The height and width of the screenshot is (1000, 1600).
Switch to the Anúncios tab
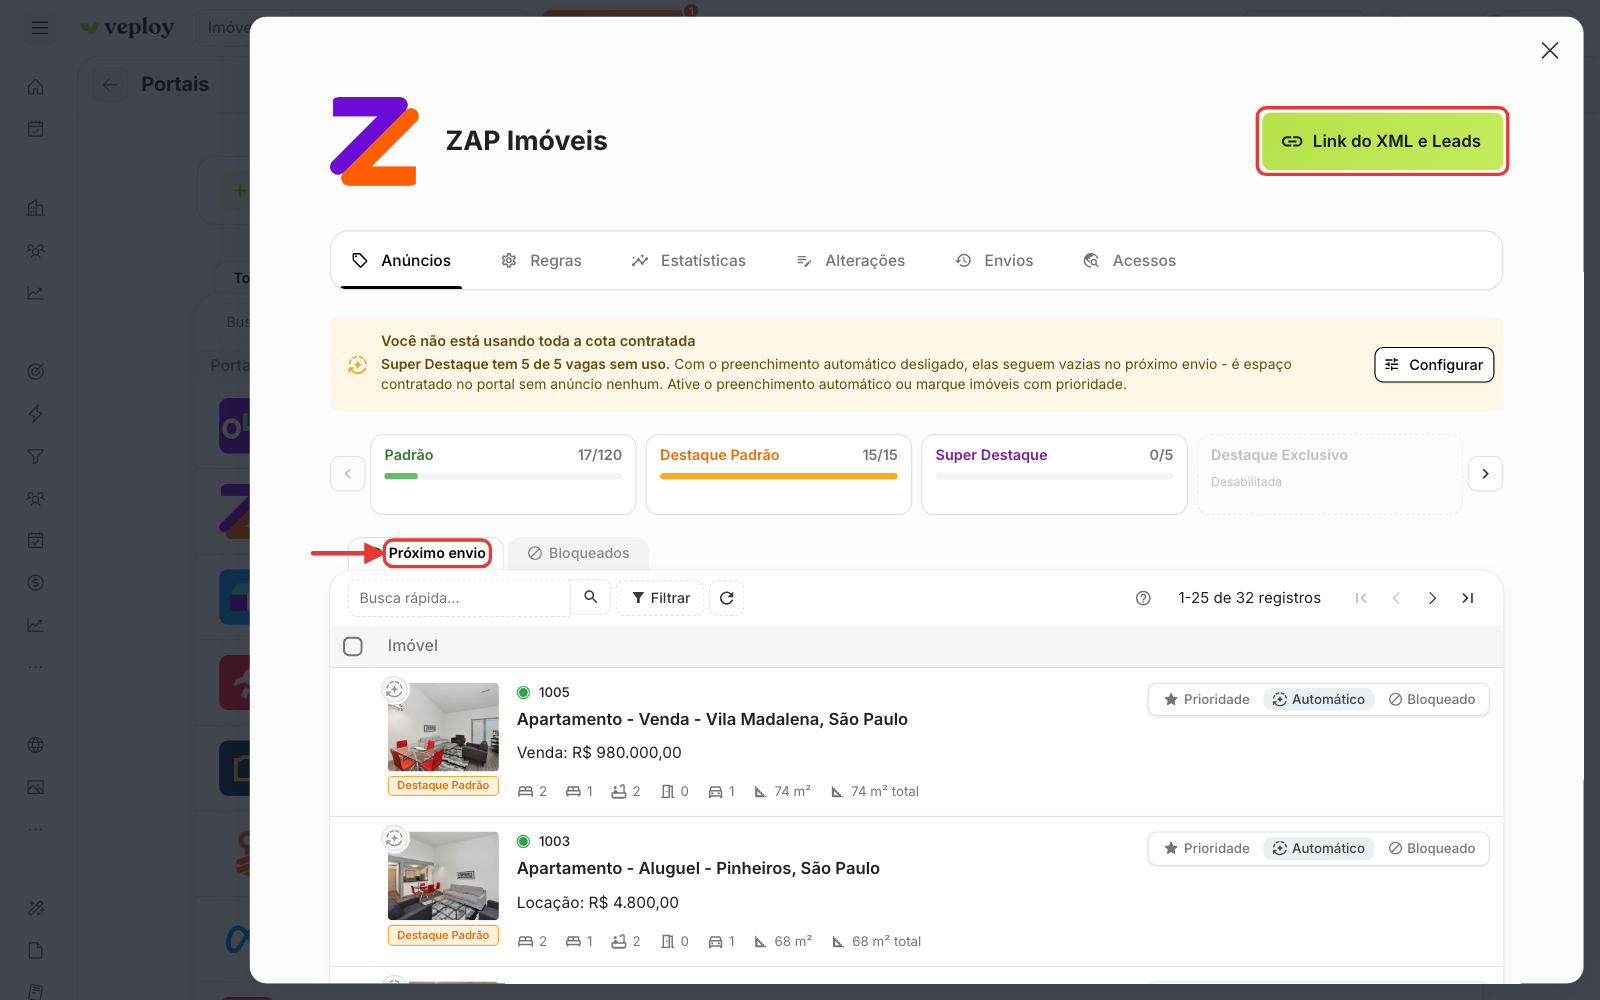coord(401,260)
